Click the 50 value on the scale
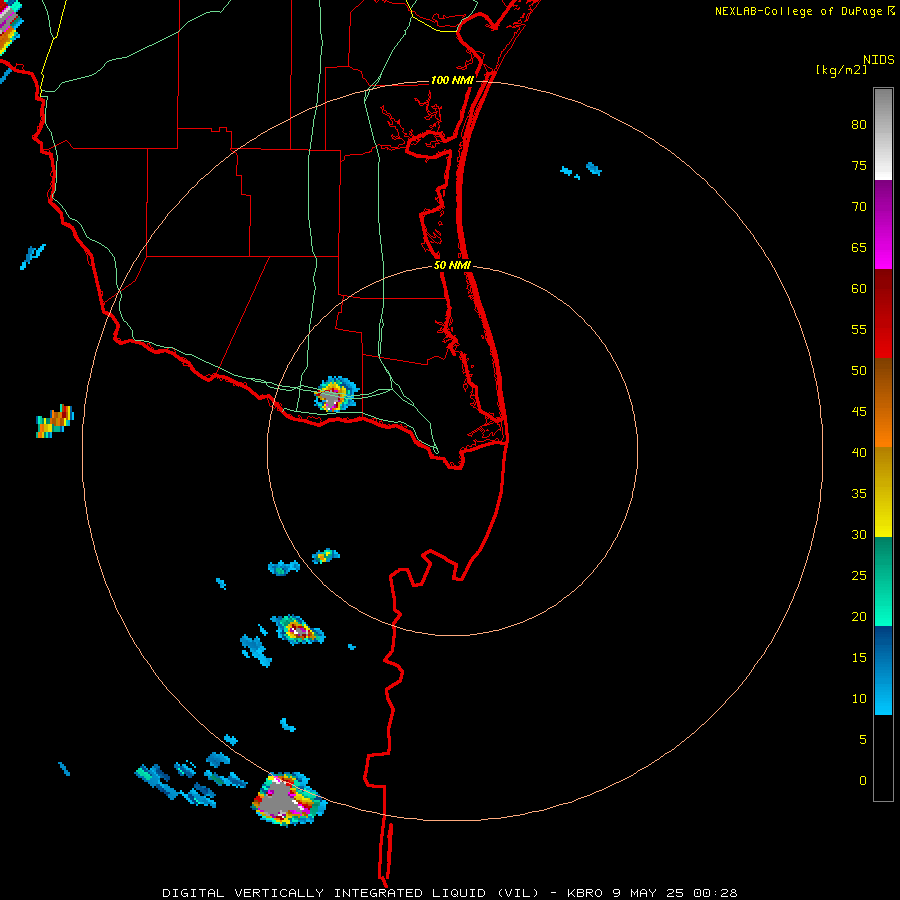 click(x=859, y=370)
